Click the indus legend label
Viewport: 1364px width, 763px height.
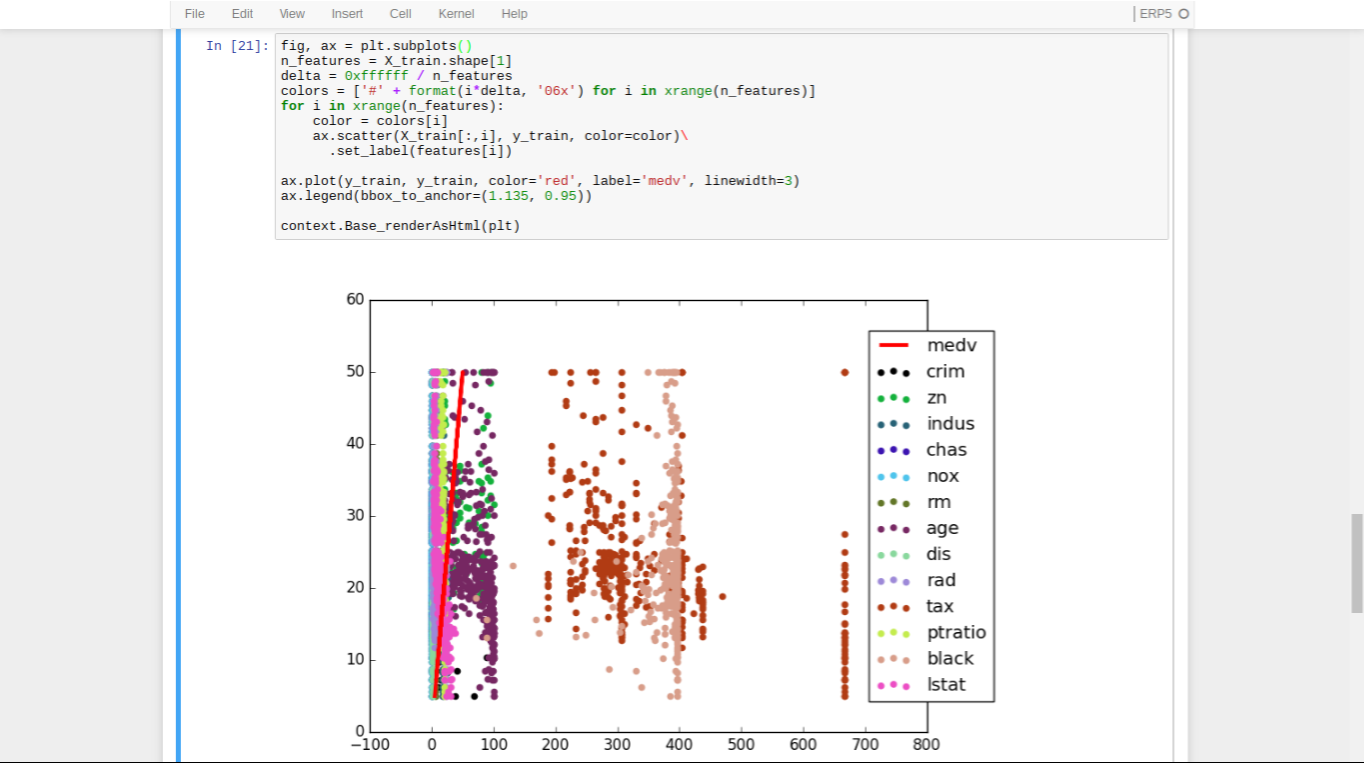coord(950,424)
